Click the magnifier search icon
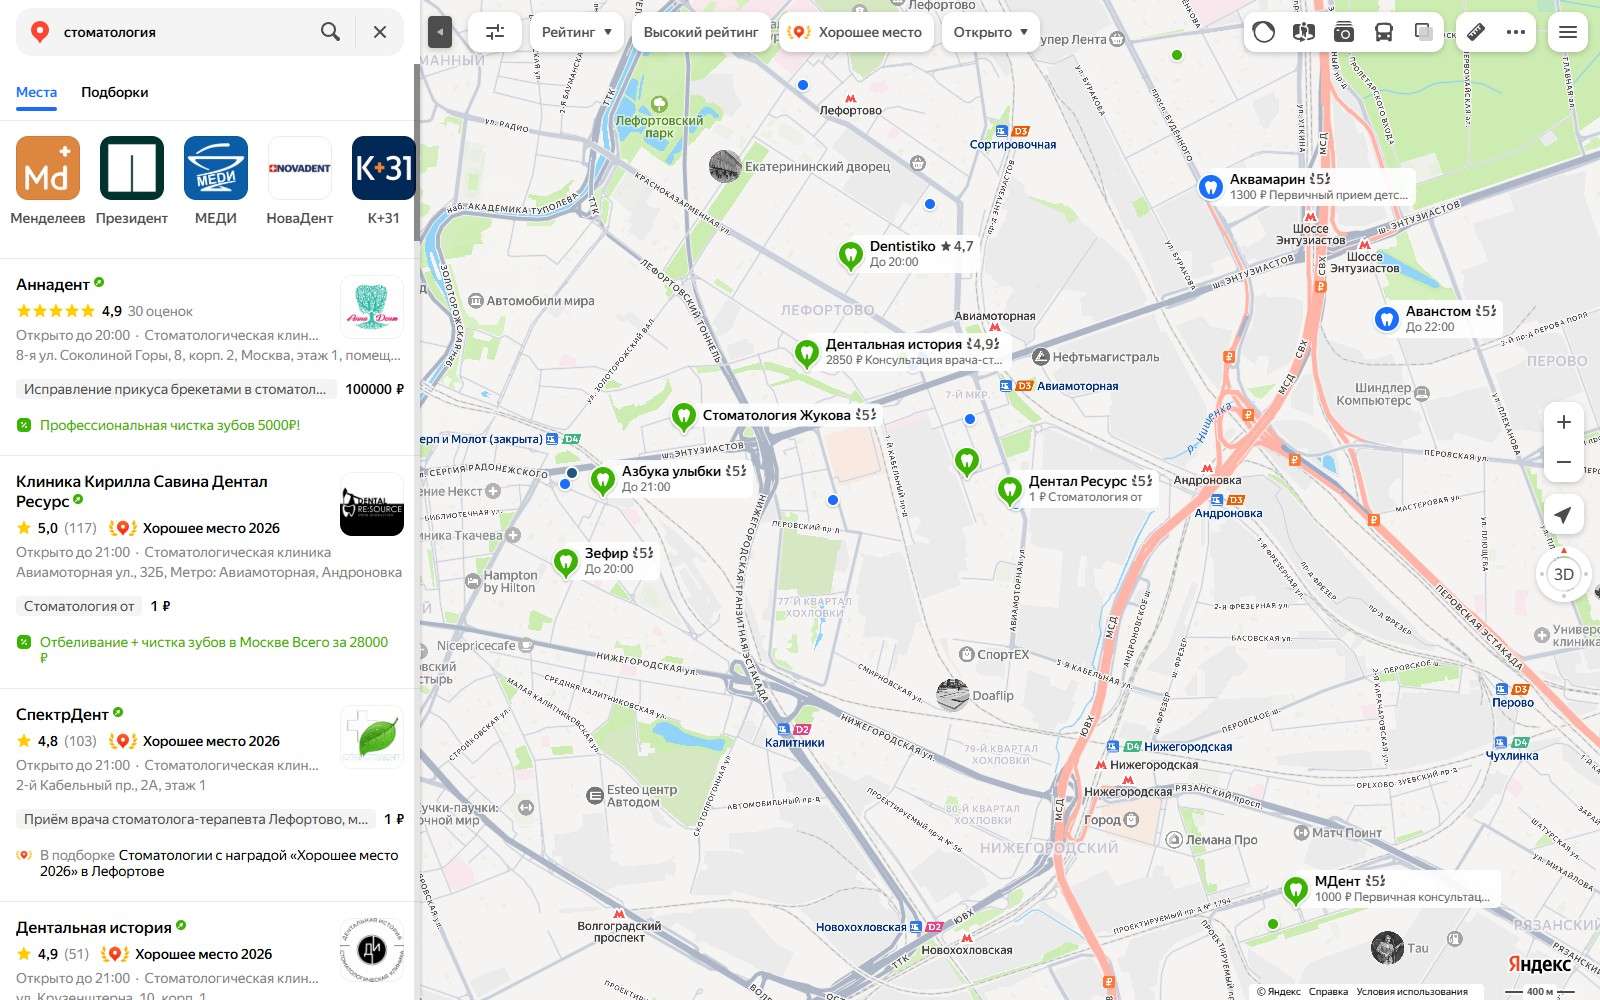 (x=330, y=32)
